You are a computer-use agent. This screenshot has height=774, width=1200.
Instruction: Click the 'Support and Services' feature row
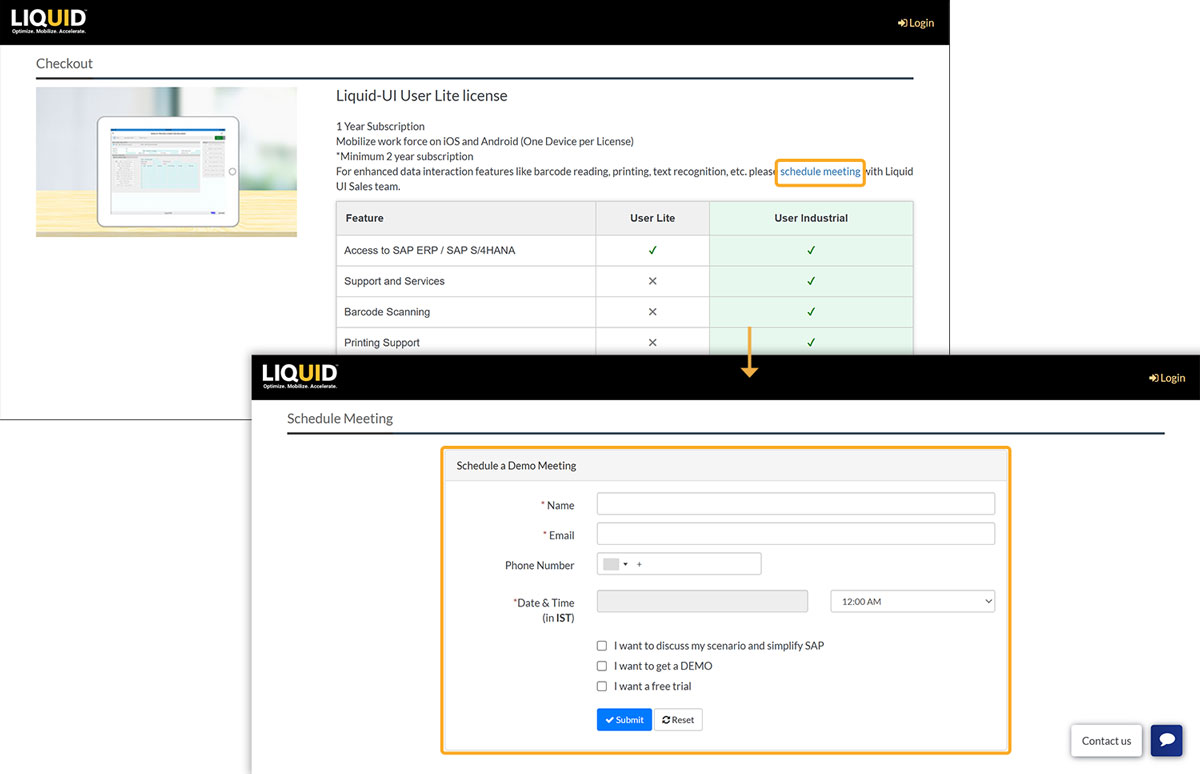625,281
